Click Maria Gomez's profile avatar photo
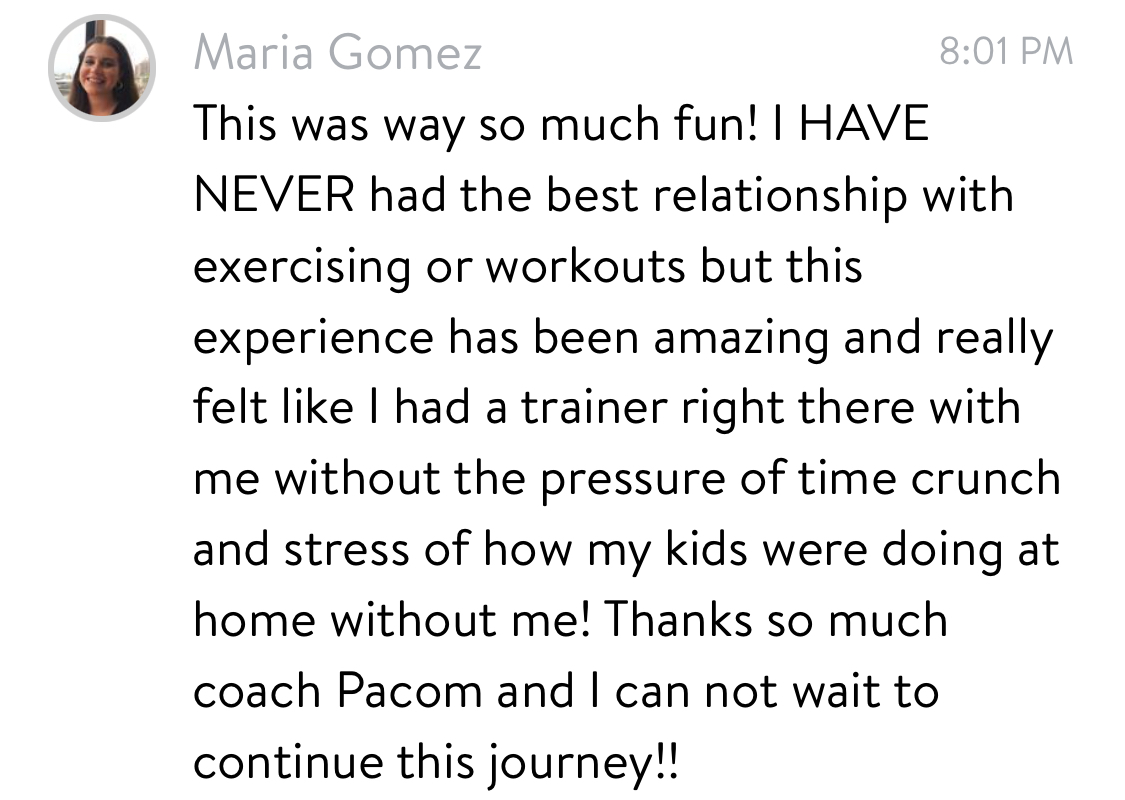1125x800 pixels. [101, 68]
